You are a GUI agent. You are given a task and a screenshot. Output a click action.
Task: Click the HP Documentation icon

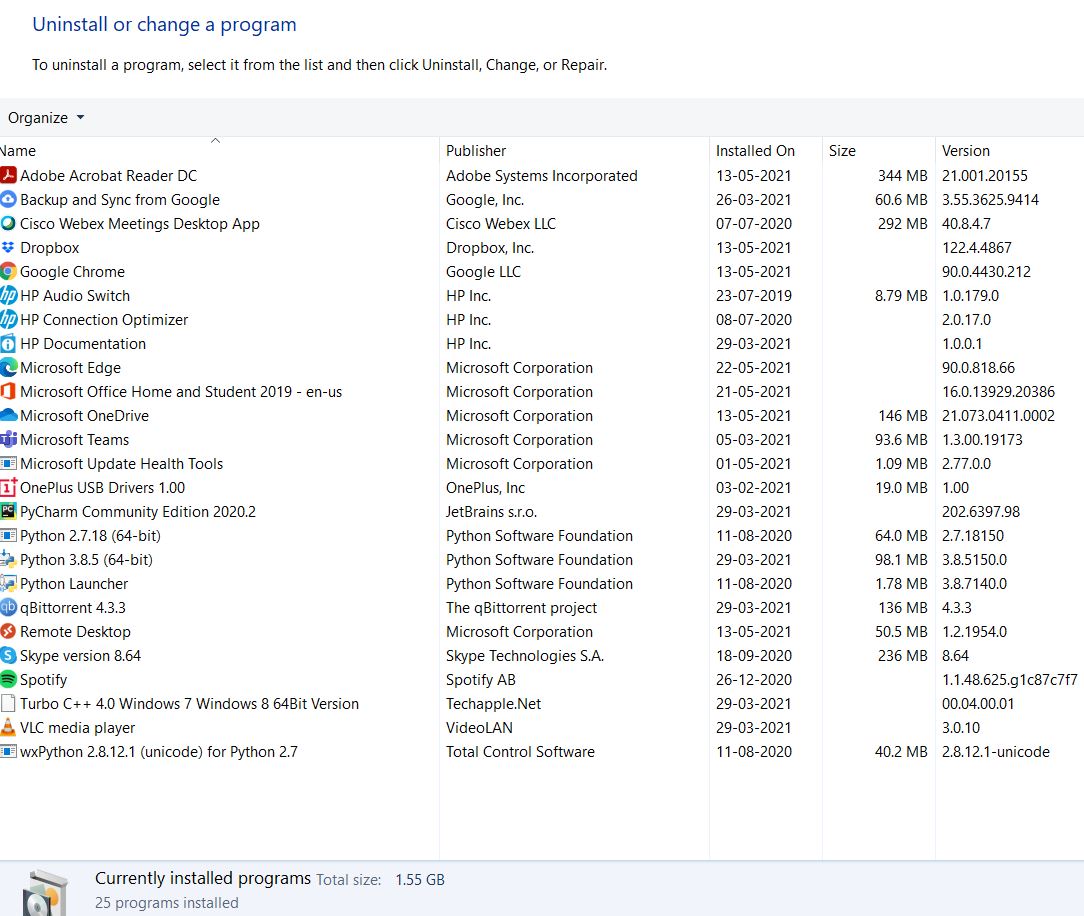click(x=8, y=344)
